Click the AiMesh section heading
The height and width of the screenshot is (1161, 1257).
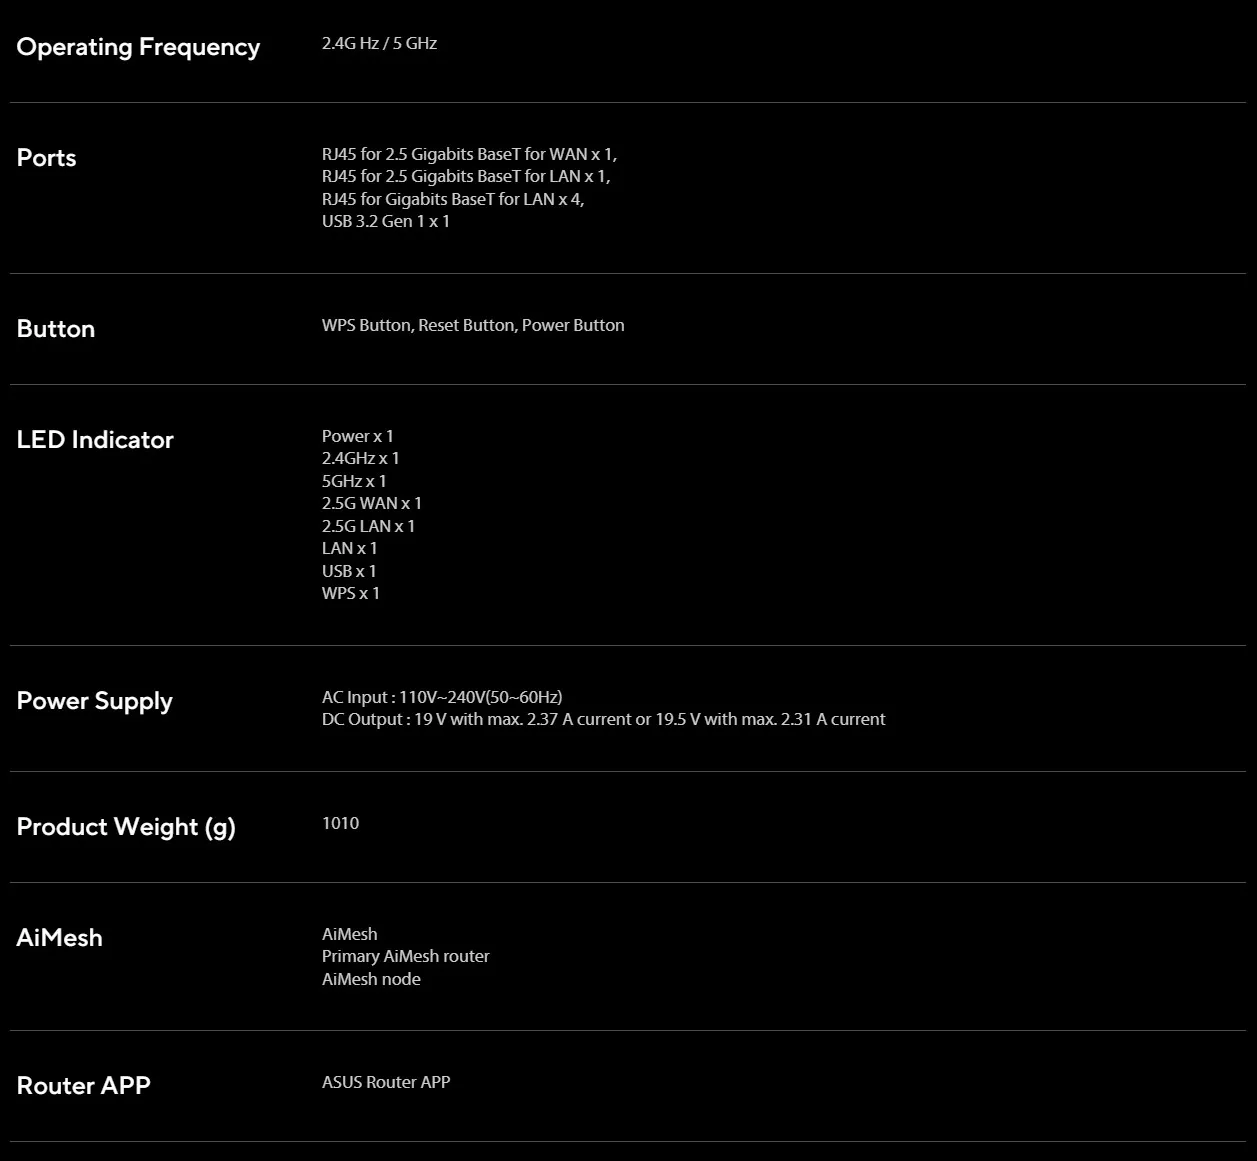[x=59, y=938]
